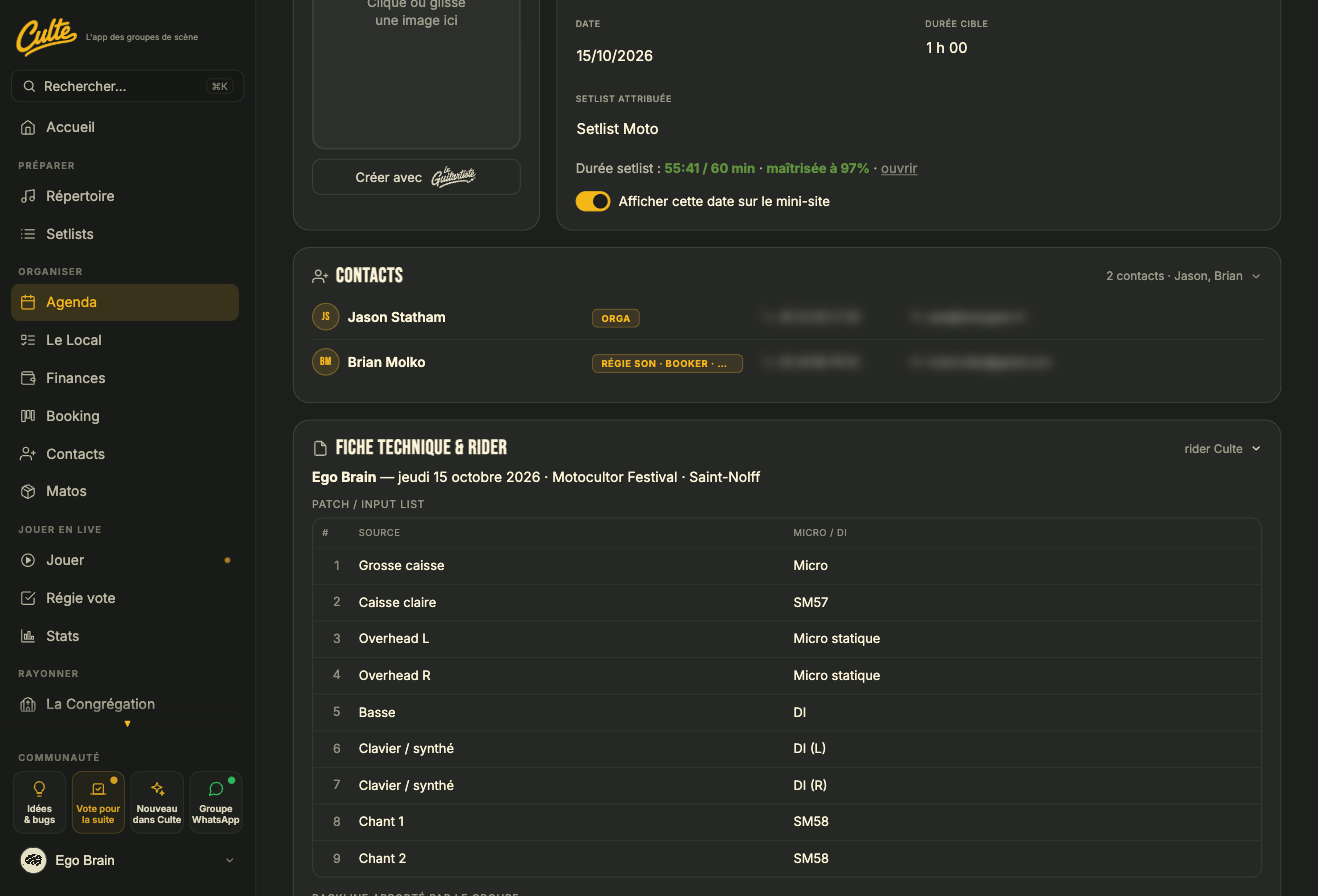This screenshot has height=896, width=1318.
Task: Click the ⌘K shortcut badge
Action: click(219, 86)
